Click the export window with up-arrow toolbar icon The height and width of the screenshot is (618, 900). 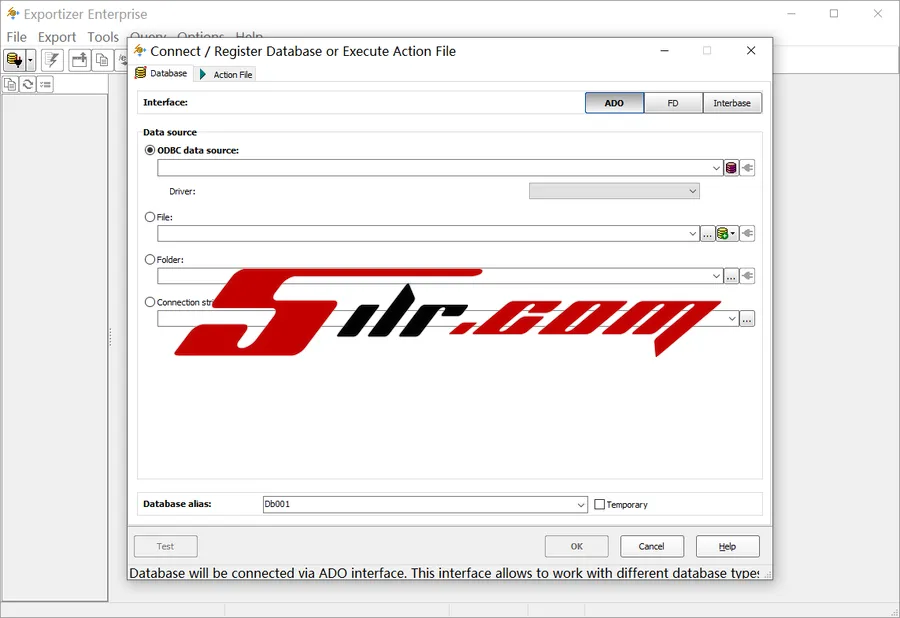click(79, 60)
